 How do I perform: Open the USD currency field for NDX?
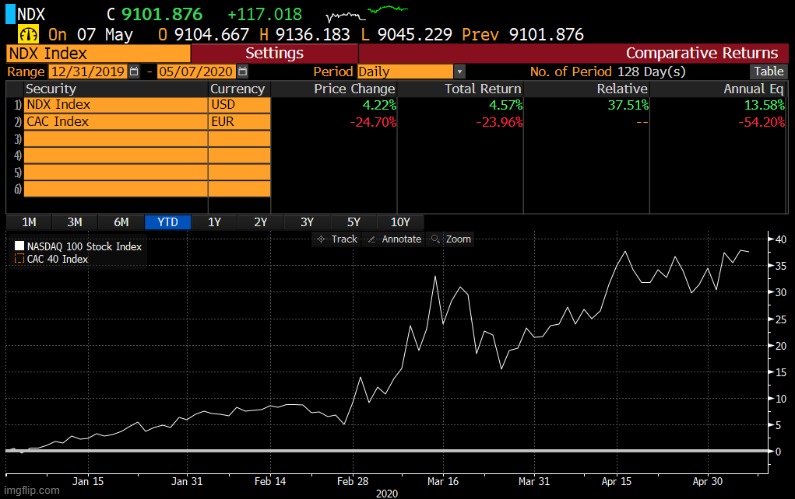[239, 105]
